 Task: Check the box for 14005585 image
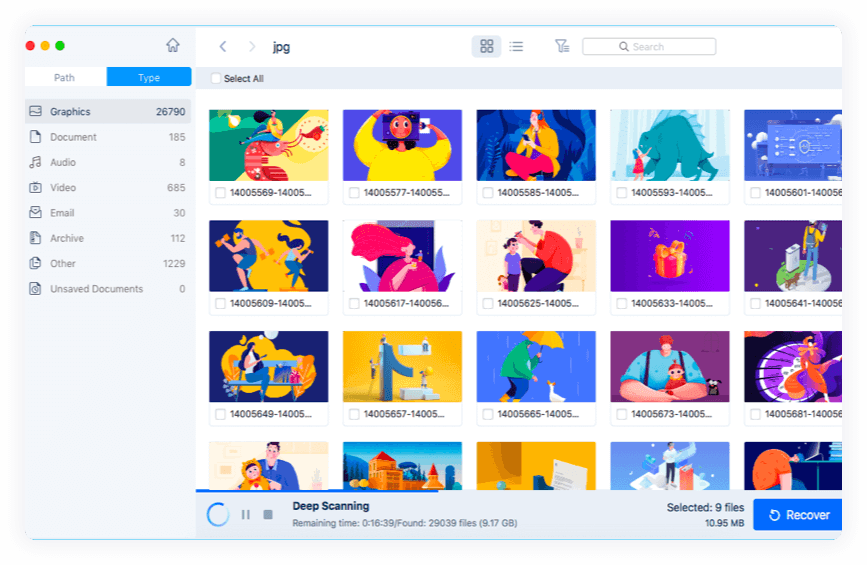tap(488, 193)
